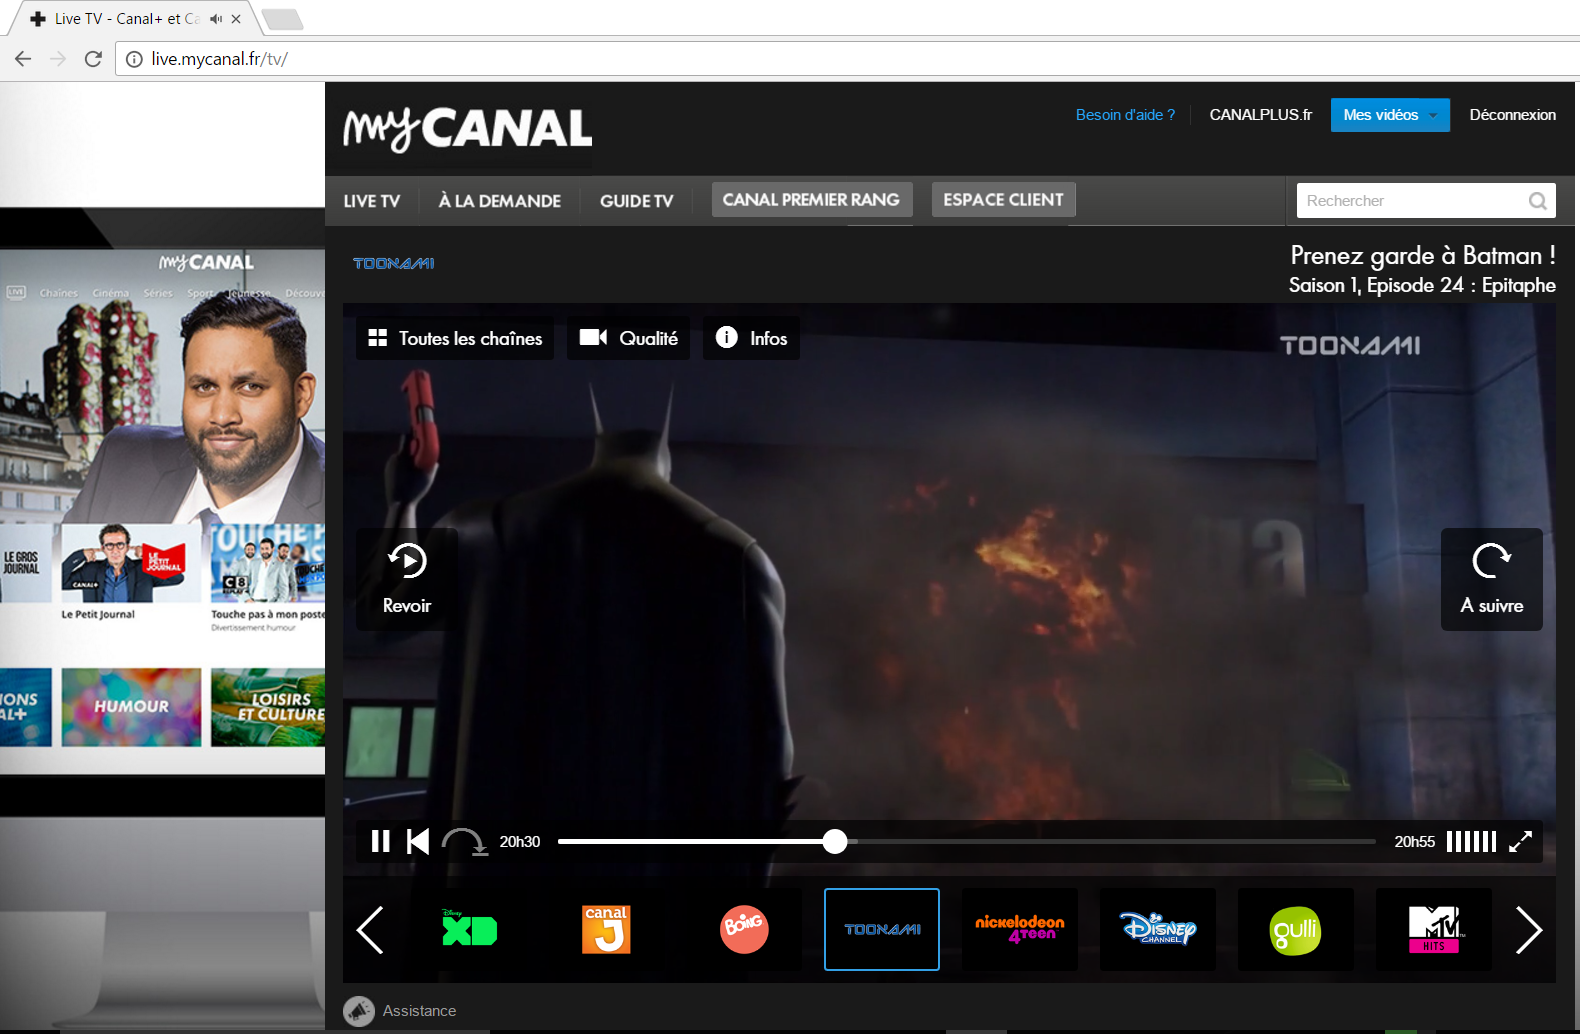Open the Qualité video settings
Screen dimensions: 1580x1034
tap(629, 339)
